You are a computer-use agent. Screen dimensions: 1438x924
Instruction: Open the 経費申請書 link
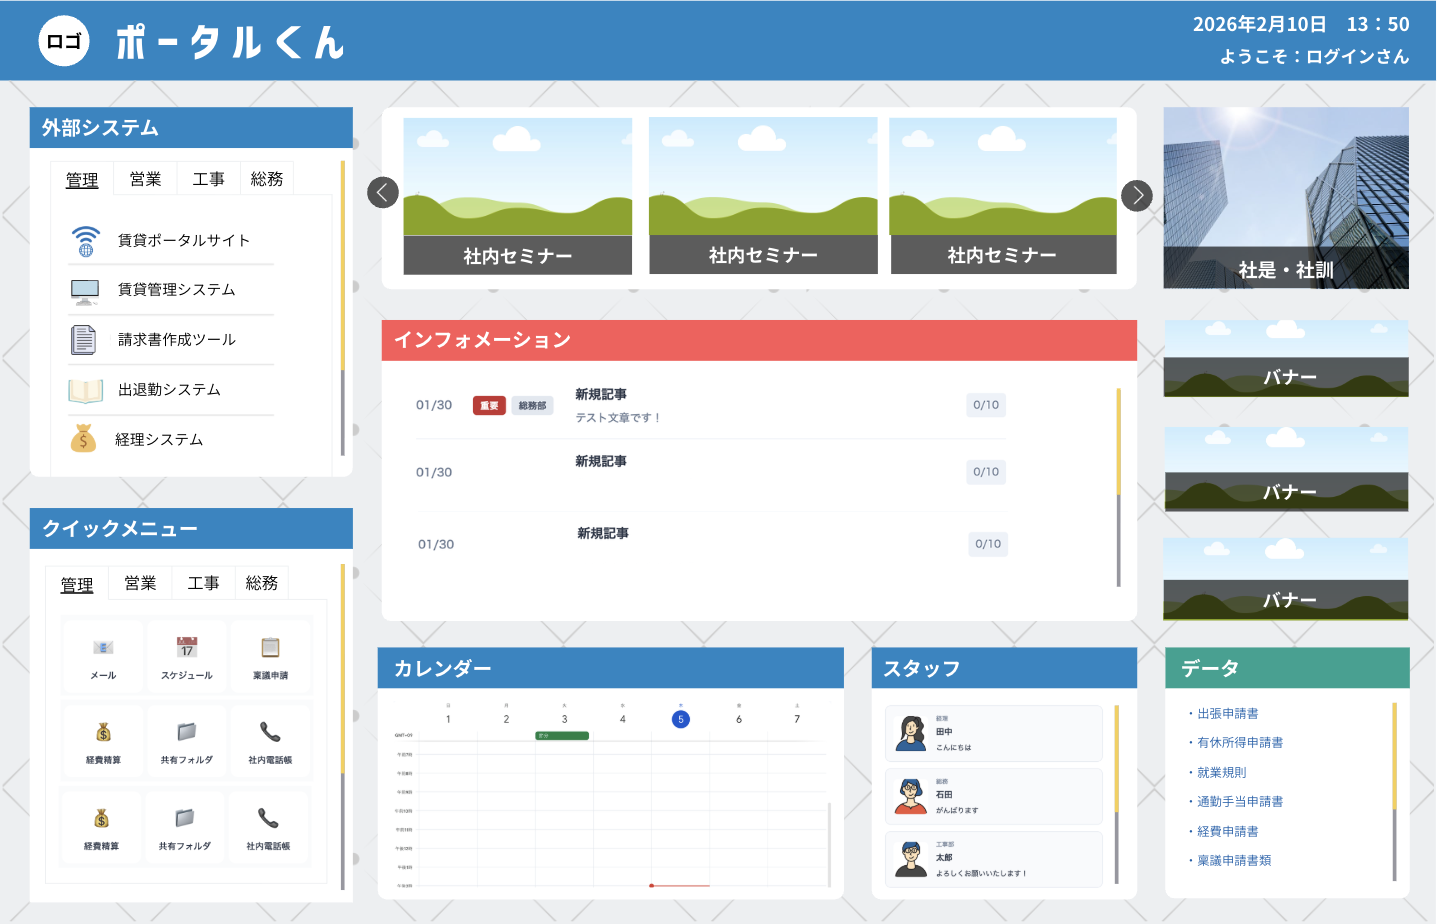(1226, 830)
